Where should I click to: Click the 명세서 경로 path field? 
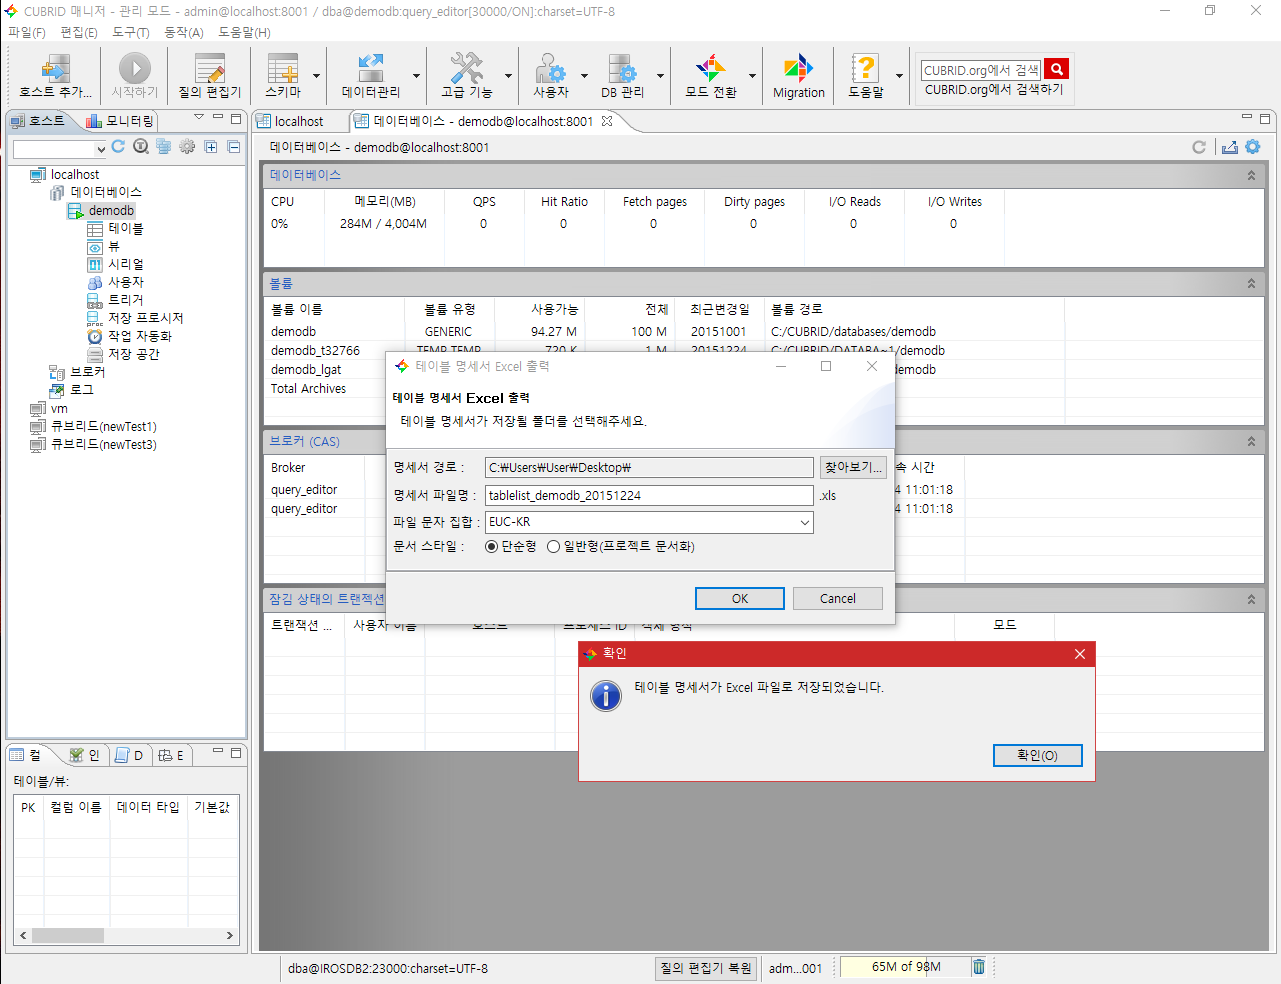[649, 467]
